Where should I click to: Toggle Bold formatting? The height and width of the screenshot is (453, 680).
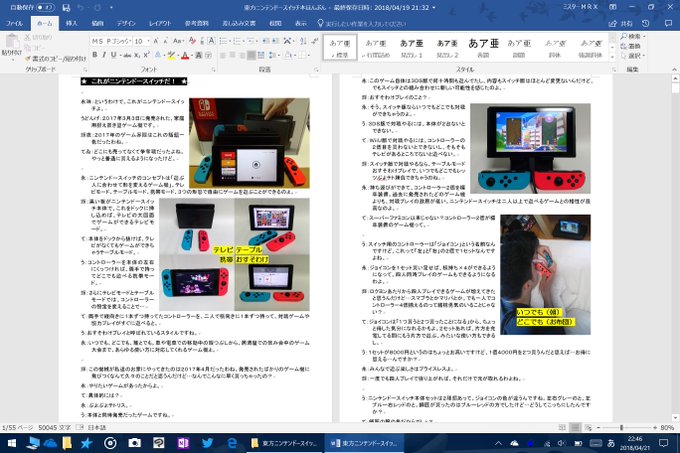pos(95,55)
